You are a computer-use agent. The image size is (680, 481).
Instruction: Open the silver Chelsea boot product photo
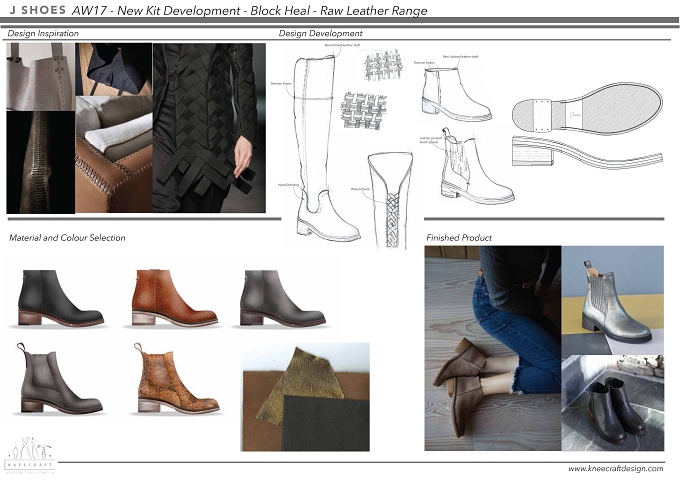pyautogui.click(x=613, y=300)
